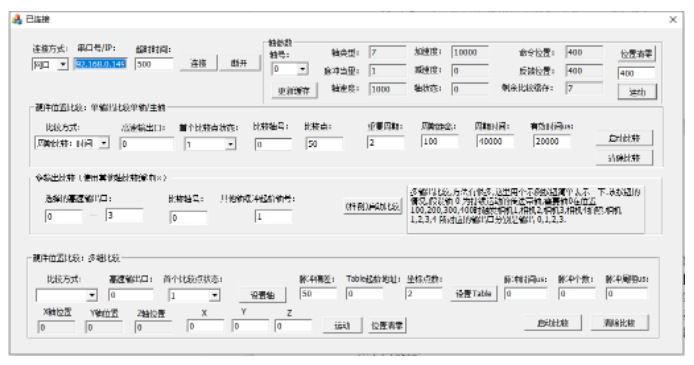Screen dimensions: 694x365
Task: Click the single-axis 高速输出口 field
Action: coord(147,144)
